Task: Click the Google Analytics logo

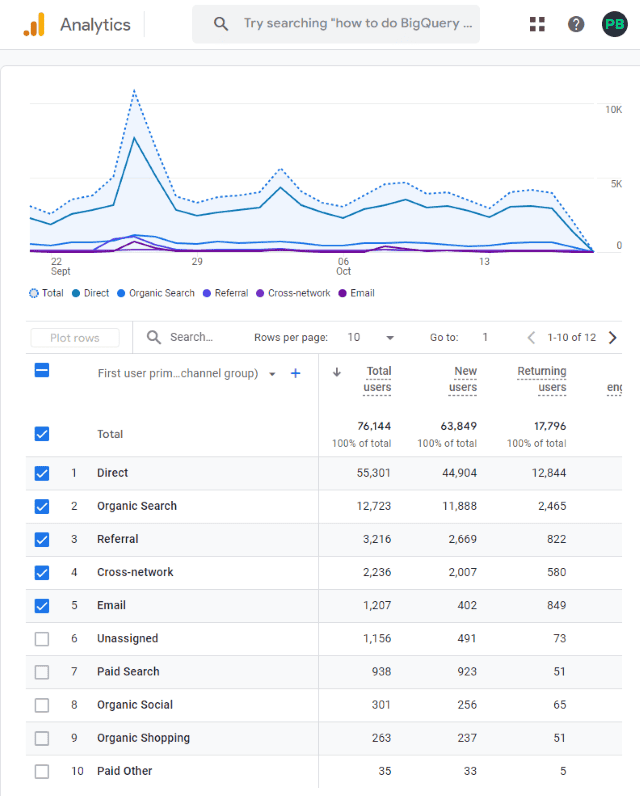Action: click(x=34, y=24)
